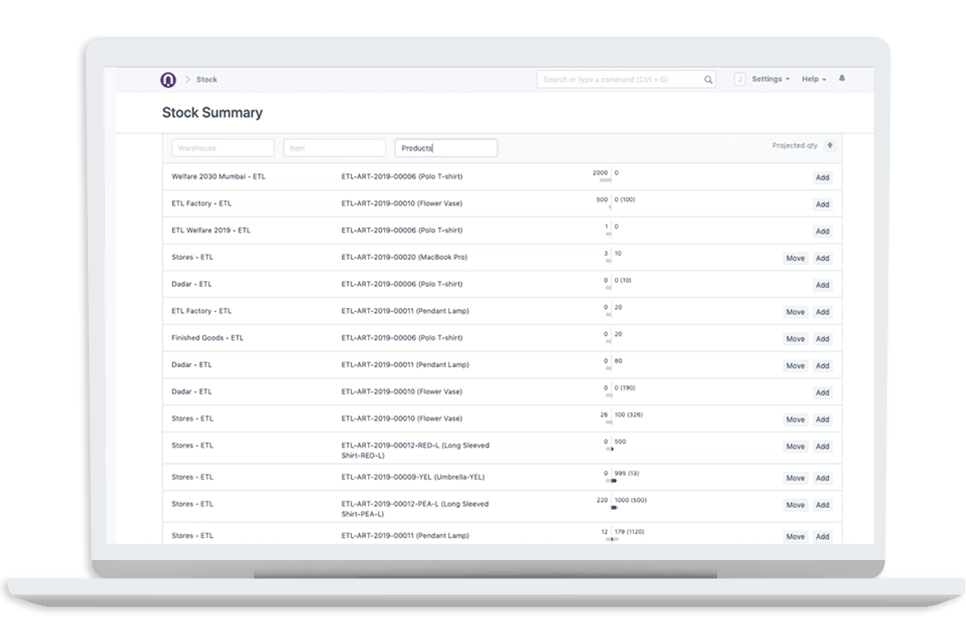The width and height of the screenshot is (966, 619).
Task: Expand the Help dropdown menu
Action: click(x=813, y=80)
